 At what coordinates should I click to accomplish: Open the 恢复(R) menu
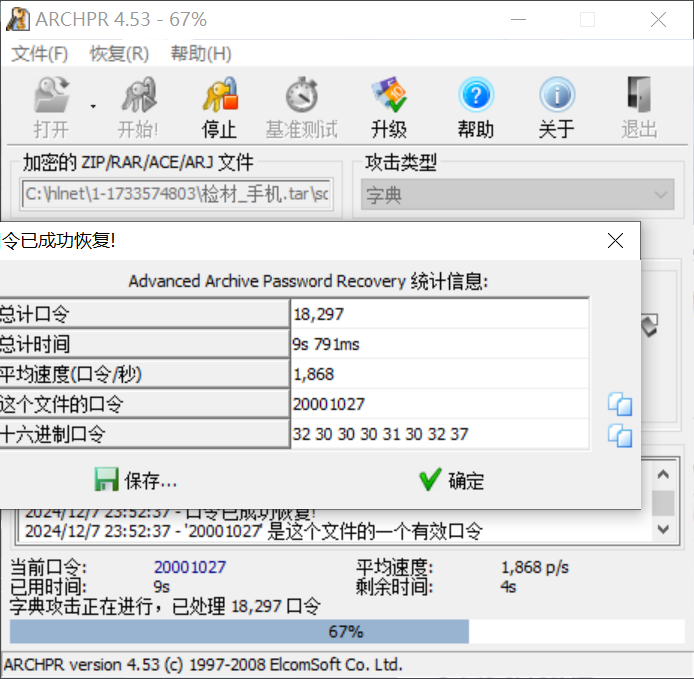pyautogui.click(x=120, y=54)
